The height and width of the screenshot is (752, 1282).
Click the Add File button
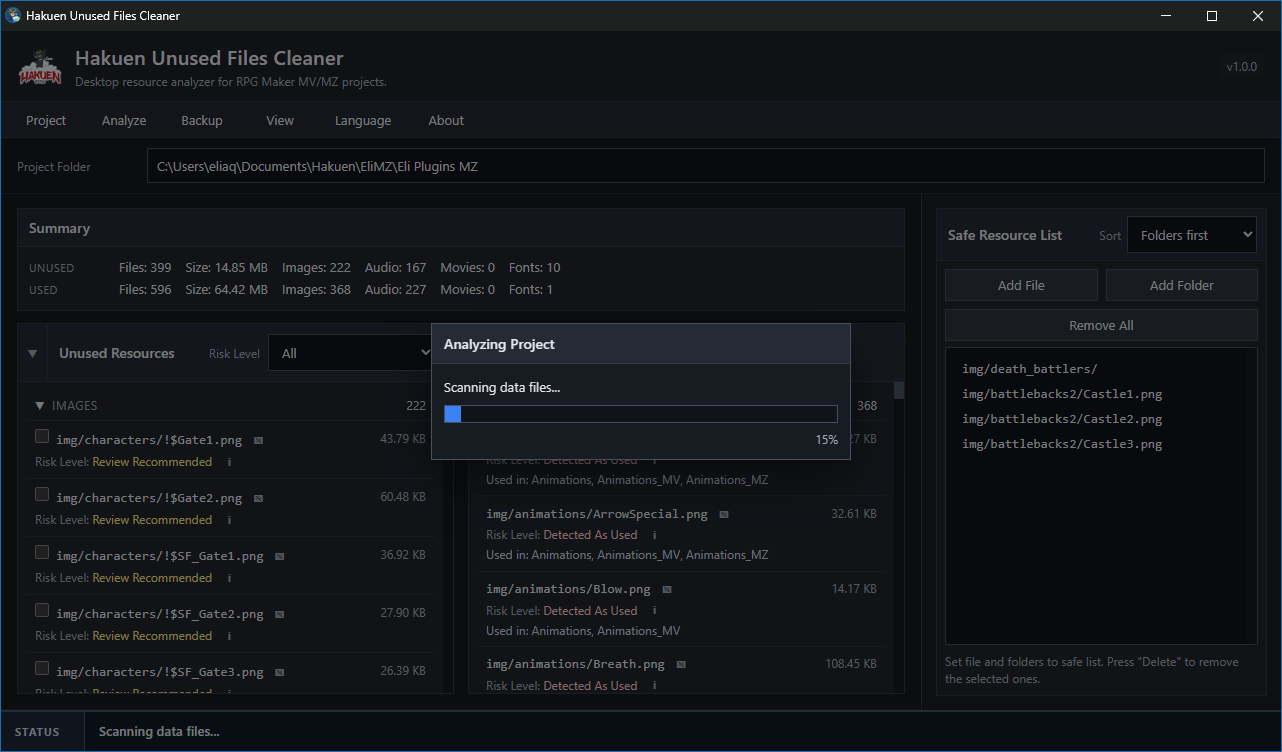[1021, 285]
